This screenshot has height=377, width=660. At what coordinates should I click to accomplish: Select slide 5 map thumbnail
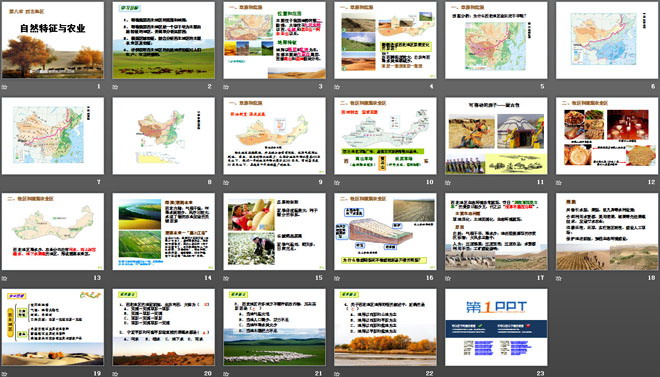[x=496, y=40]
